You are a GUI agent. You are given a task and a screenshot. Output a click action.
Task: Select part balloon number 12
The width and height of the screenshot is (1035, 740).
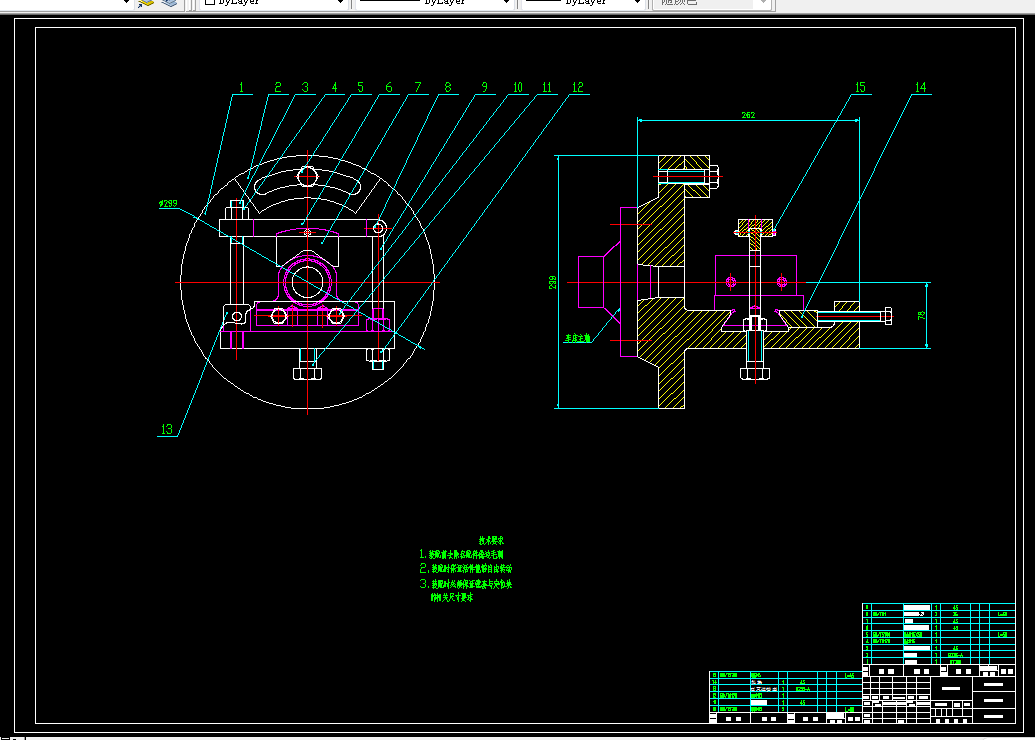coord(578,87)
